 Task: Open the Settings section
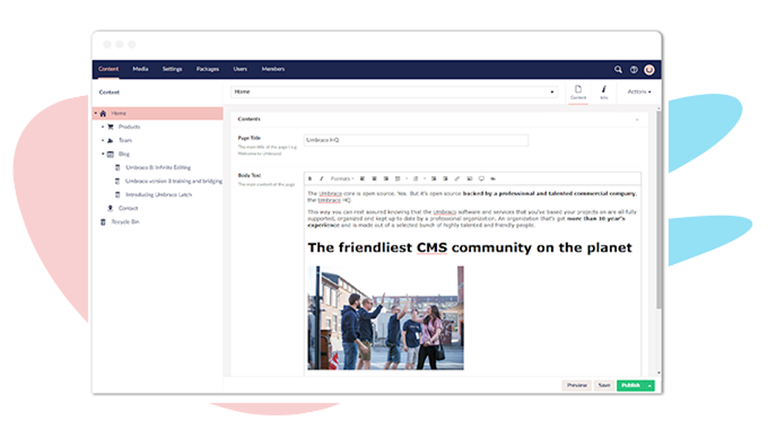click(172, 69)
